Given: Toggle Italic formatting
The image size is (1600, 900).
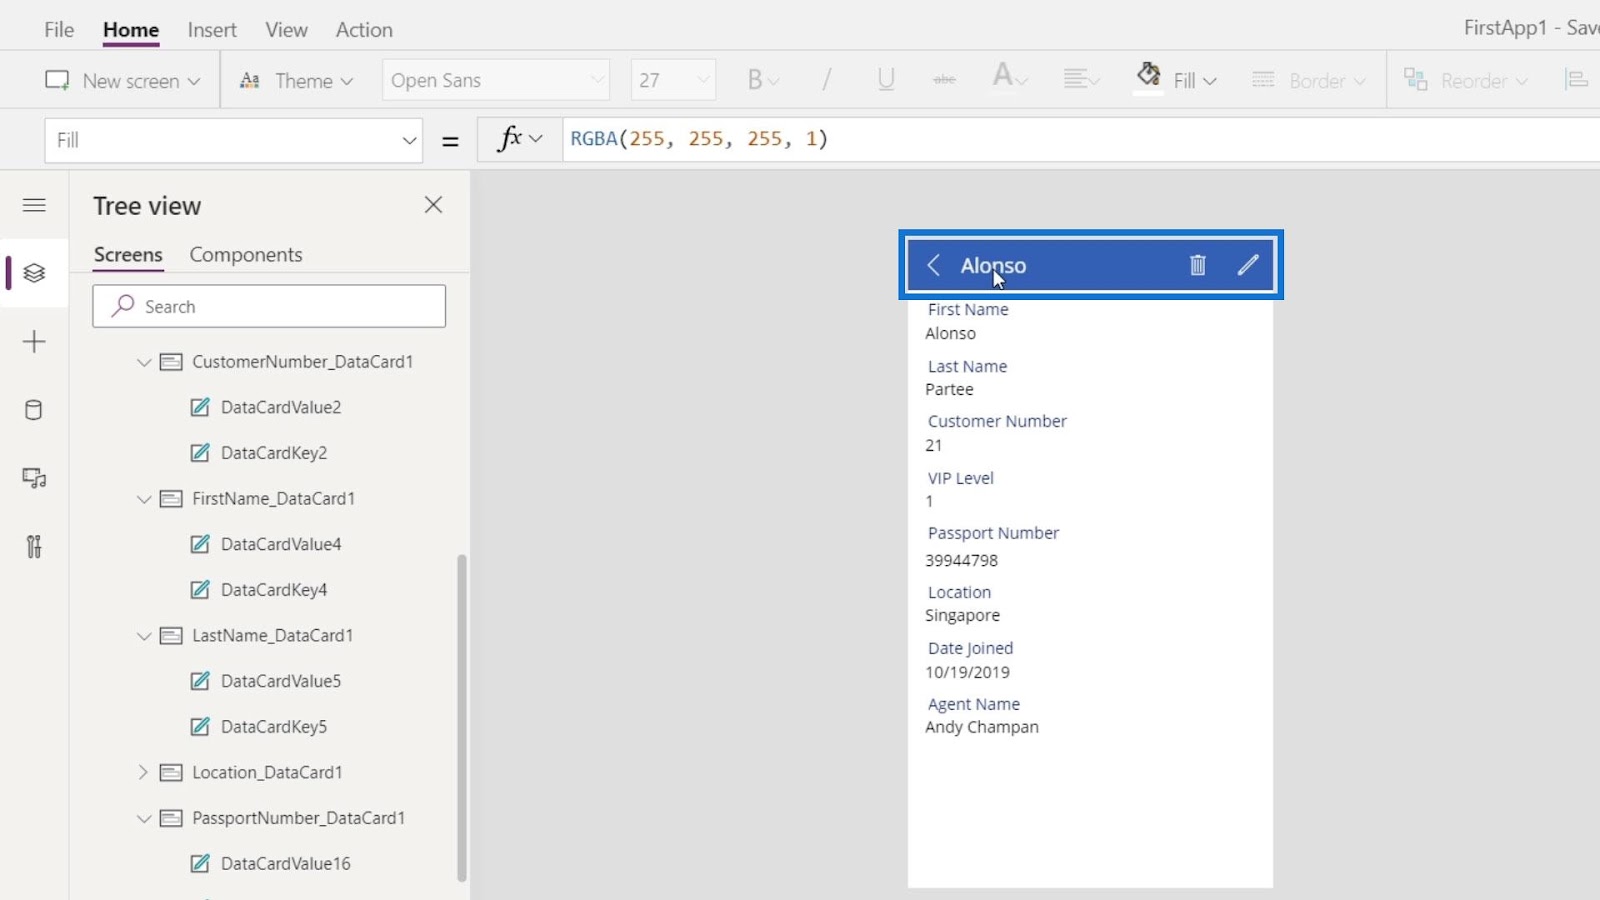Looking at the screenshot, I should pyautogui.click(x=826, y=80).
